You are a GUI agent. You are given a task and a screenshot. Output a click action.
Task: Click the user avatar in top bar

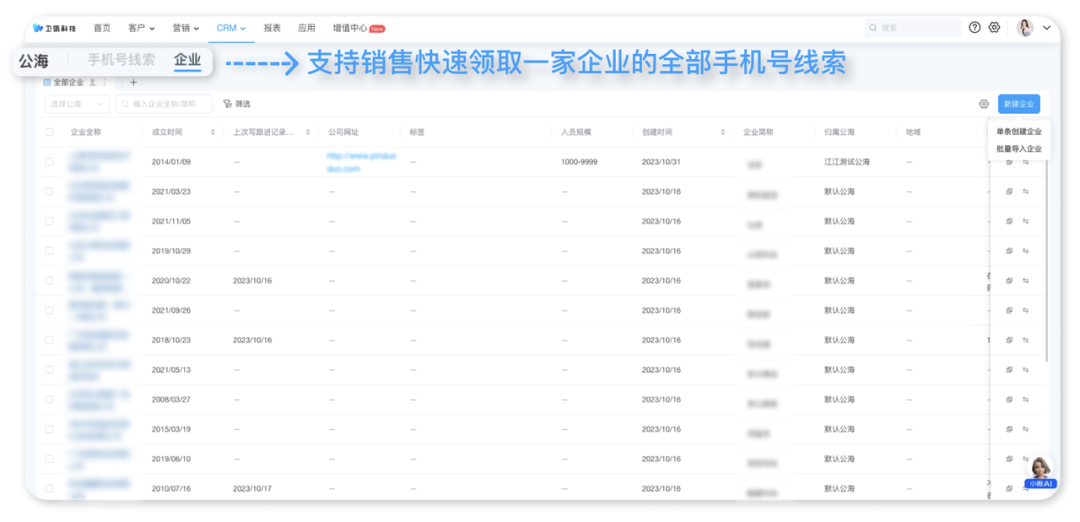(1025, 28)
